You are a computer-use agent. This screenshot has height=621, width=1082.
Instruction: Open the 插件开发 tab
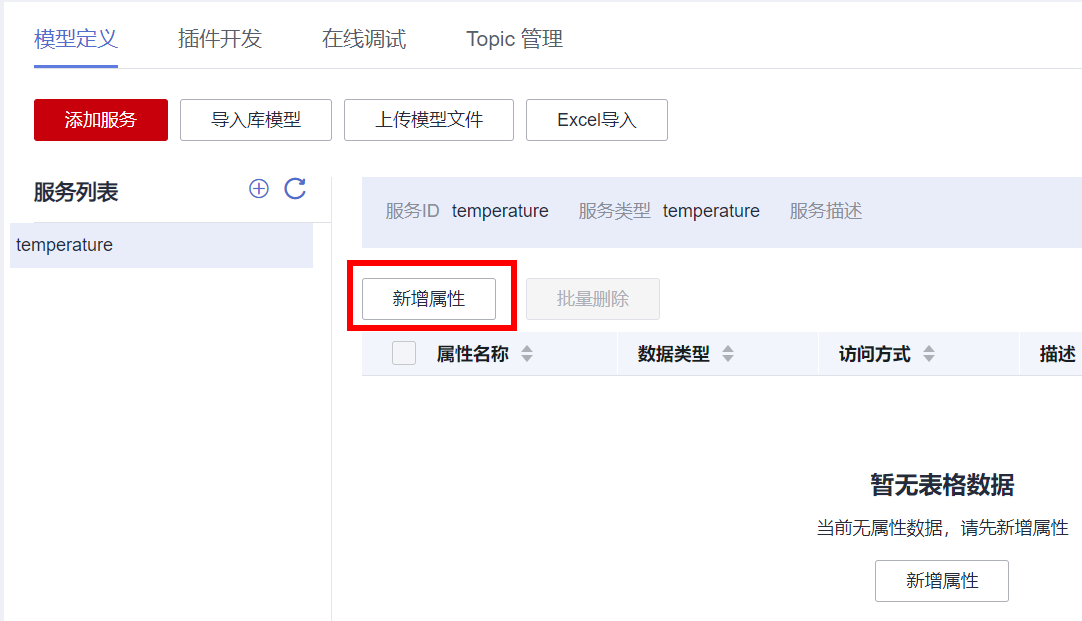pyautogui.click(x=220, y=39)
